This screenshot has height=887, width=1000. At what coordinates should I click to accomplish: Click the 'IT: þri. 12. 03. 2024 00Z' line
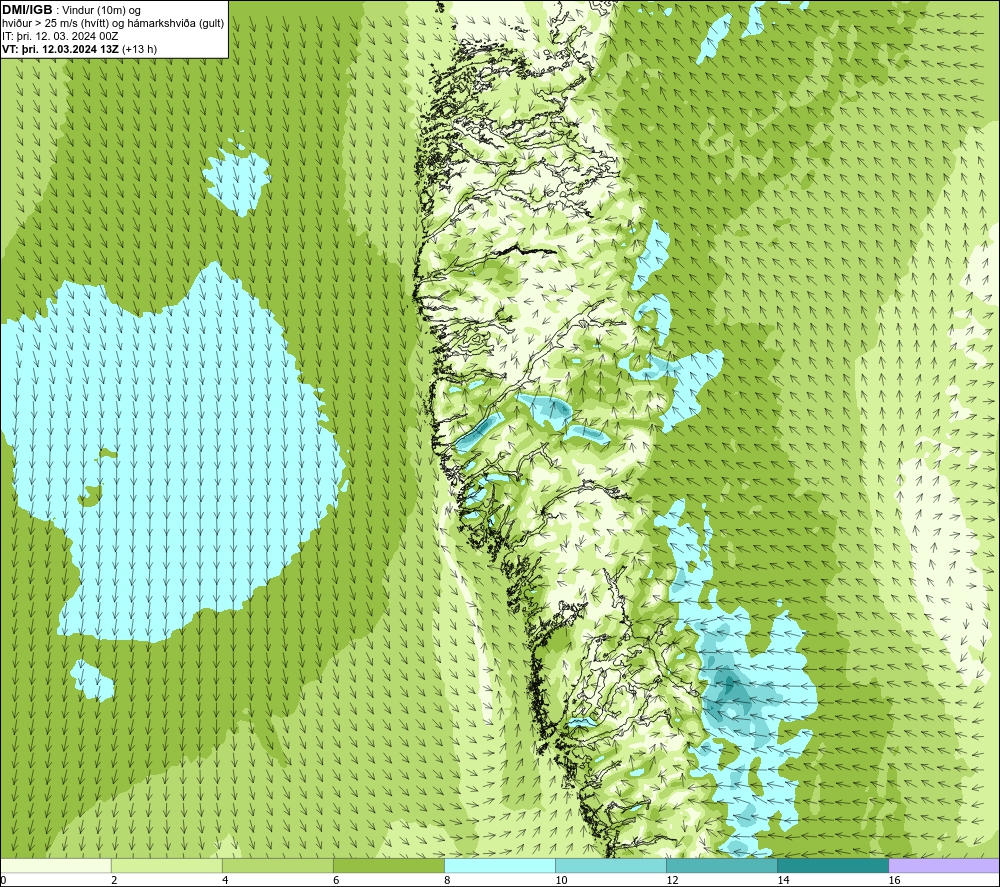60,36
